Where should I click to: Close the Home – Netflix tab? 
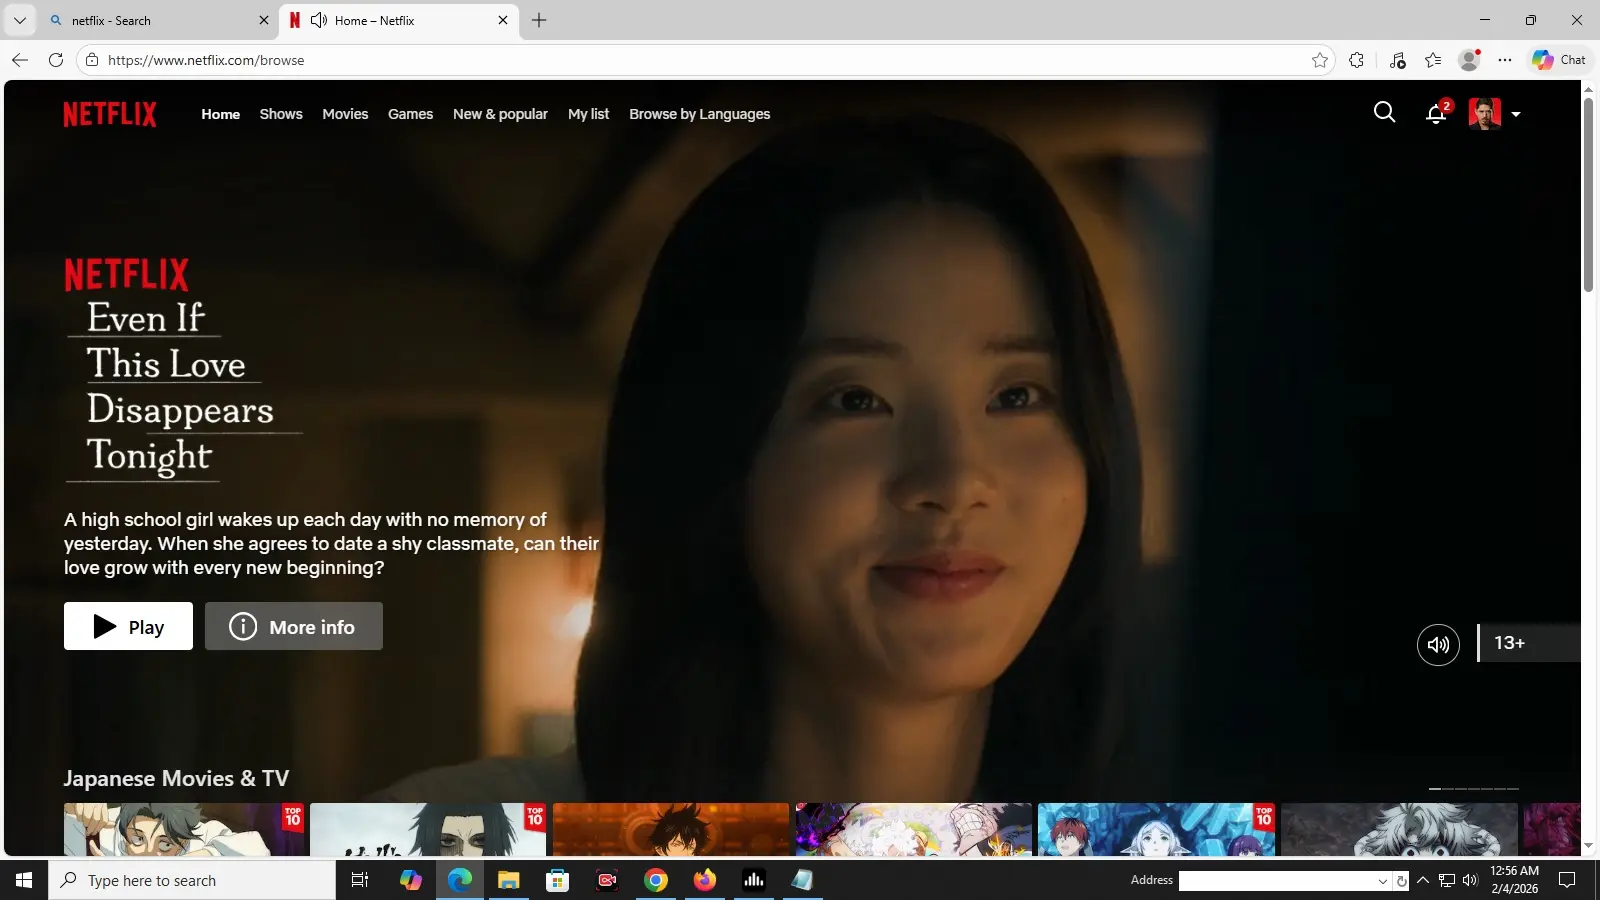point(503,20)
